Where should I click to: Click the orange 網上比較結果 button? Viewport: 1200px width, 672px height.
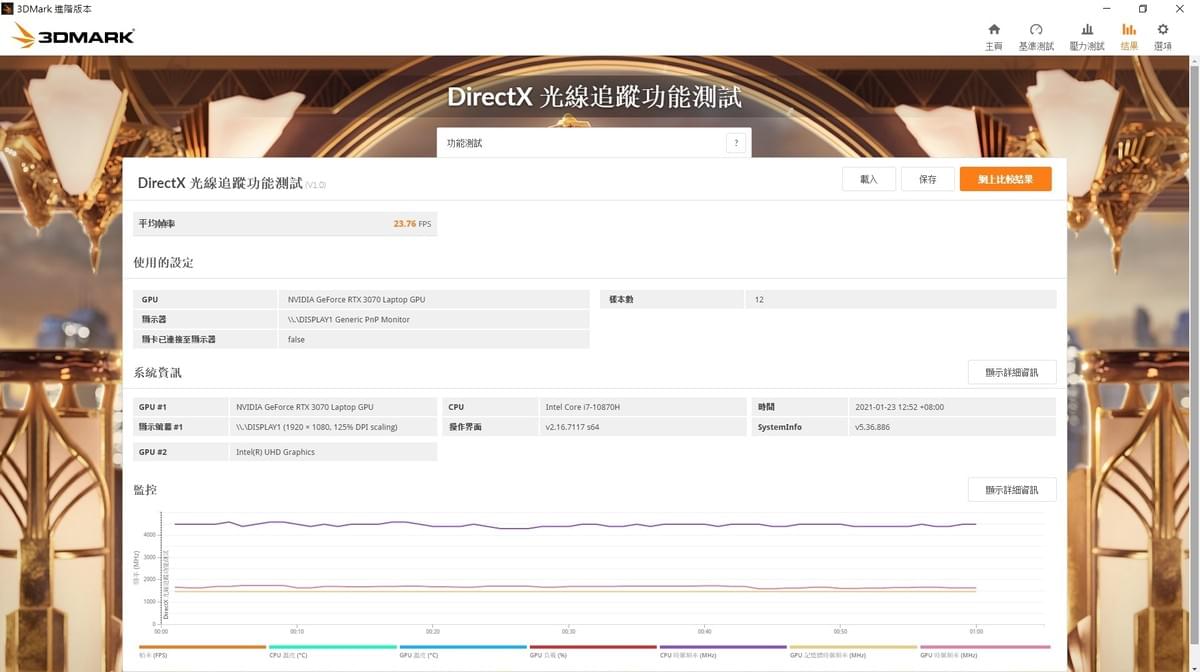pos(1005,179)
